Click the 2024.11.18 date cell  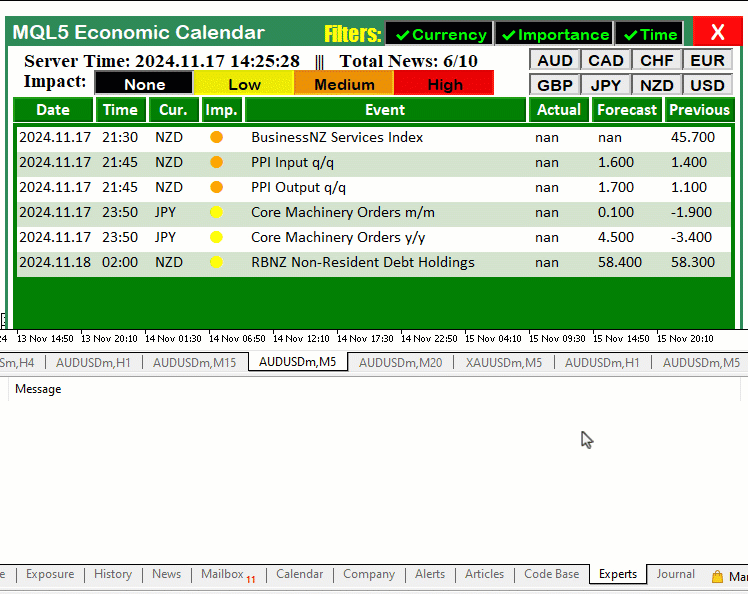click(x=55, y=262)
